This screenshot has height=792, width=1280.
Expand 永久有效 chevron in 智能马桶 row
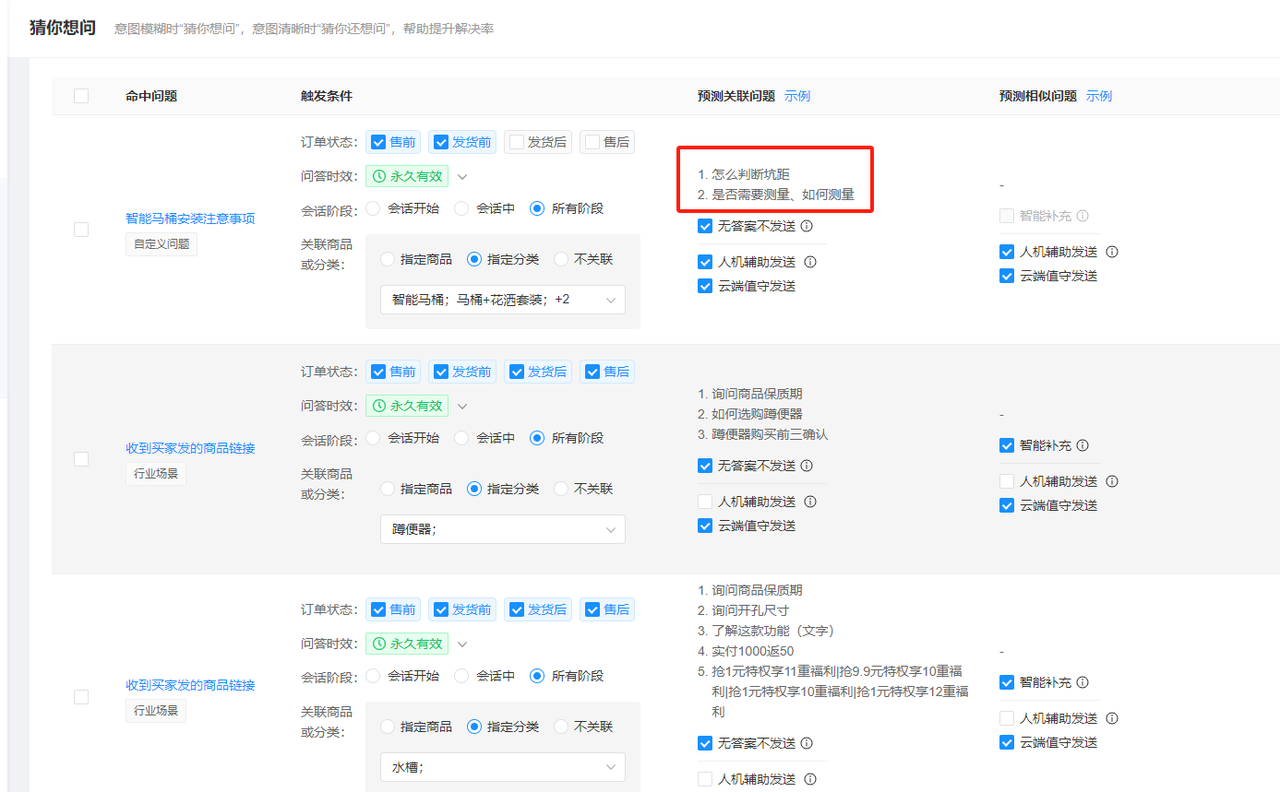click(x=462, y=177)
